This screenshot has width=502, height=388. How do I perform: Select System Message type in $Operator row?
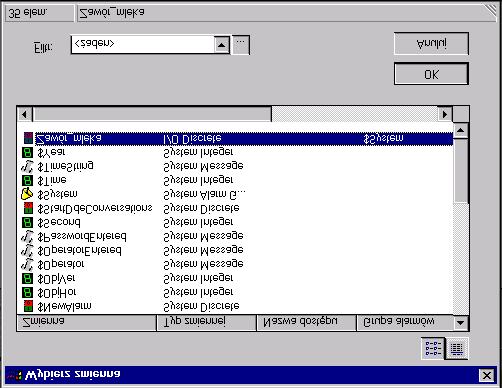[203, 264]
